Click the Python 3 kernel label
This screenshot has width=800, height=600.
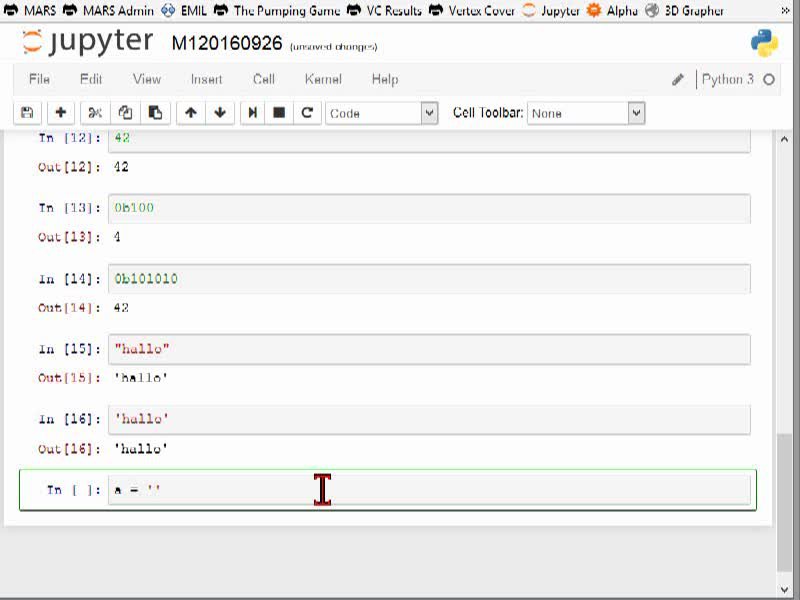(728, 80)
